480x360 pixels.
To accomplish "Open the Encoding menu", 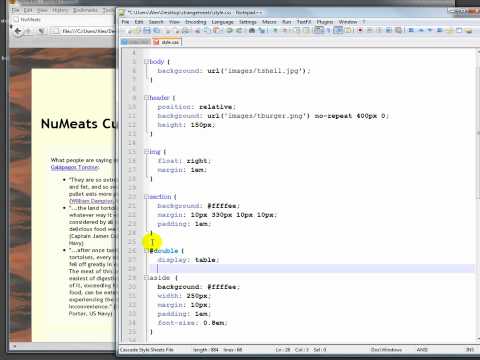I will [x=195, y=22].
